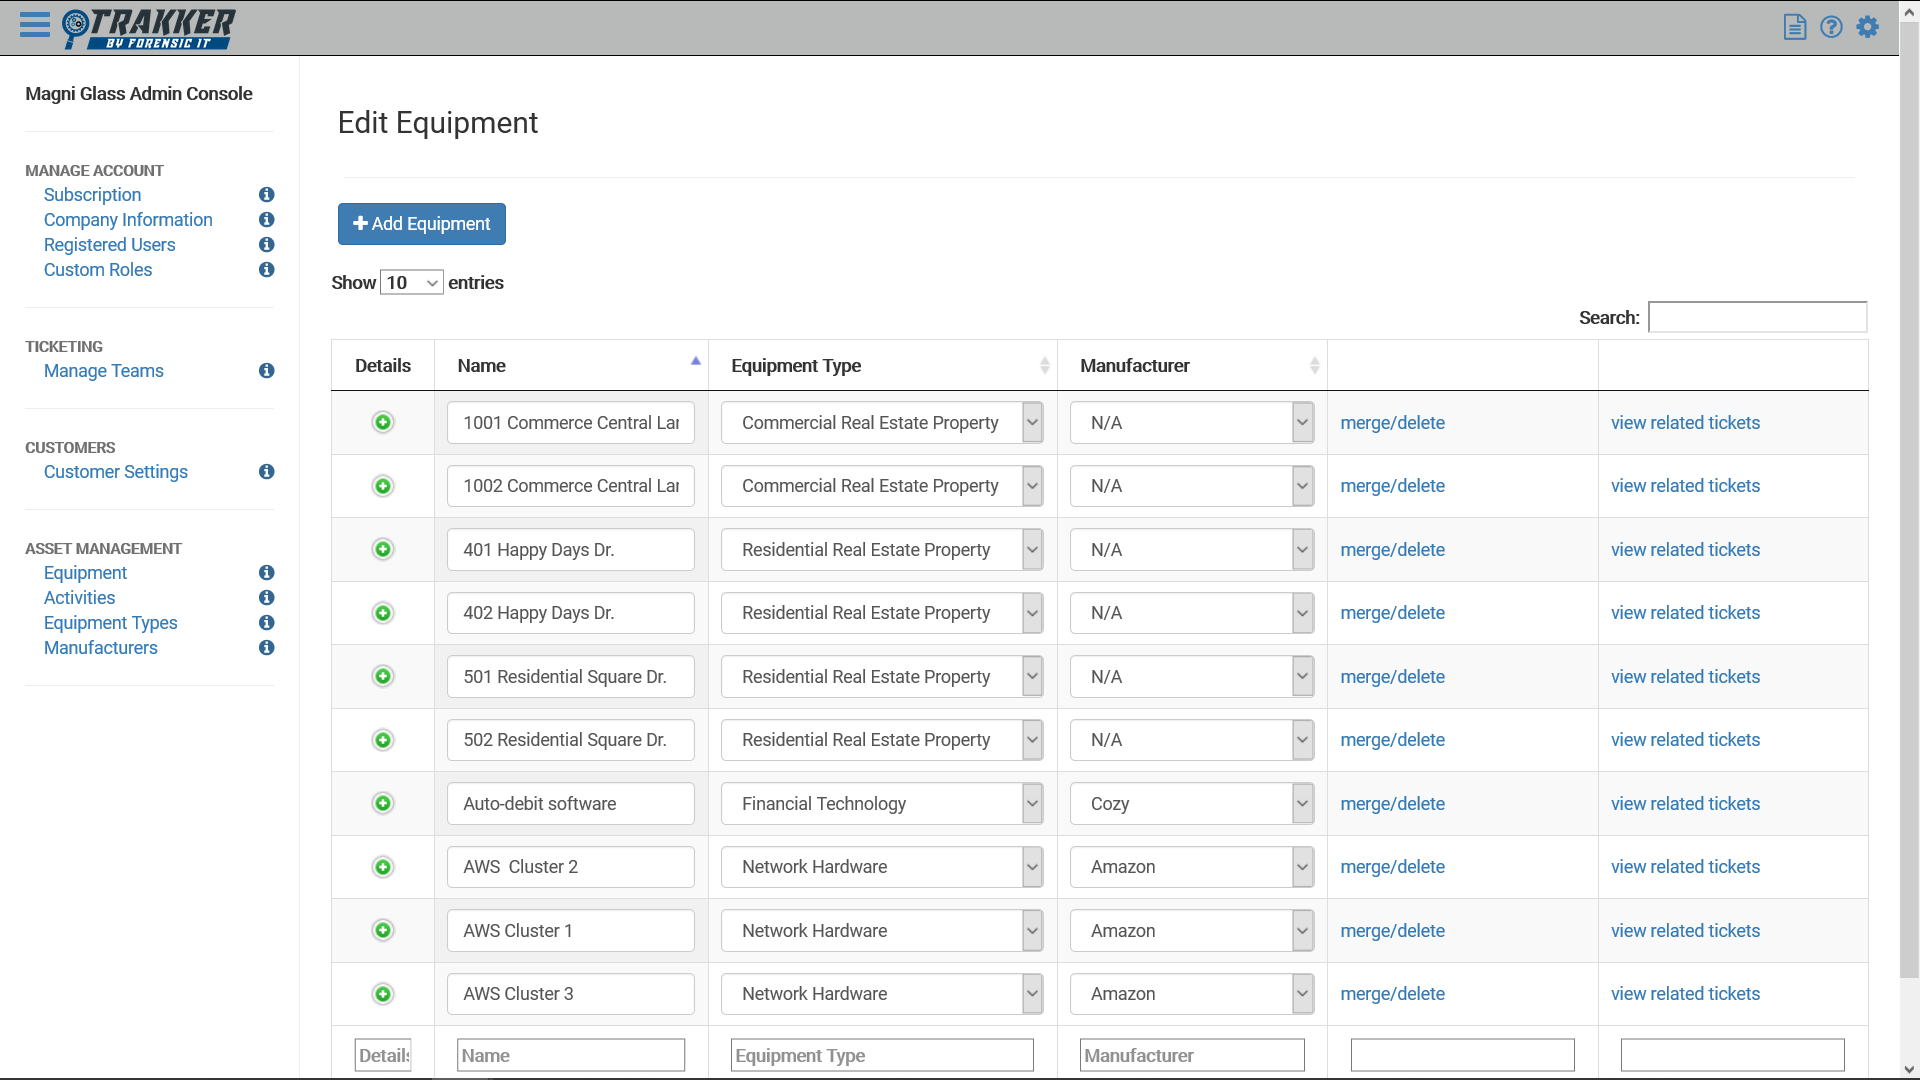Open Registered Users in sidebar
Screen dimensions: 1920x1080
coord(109,245)
